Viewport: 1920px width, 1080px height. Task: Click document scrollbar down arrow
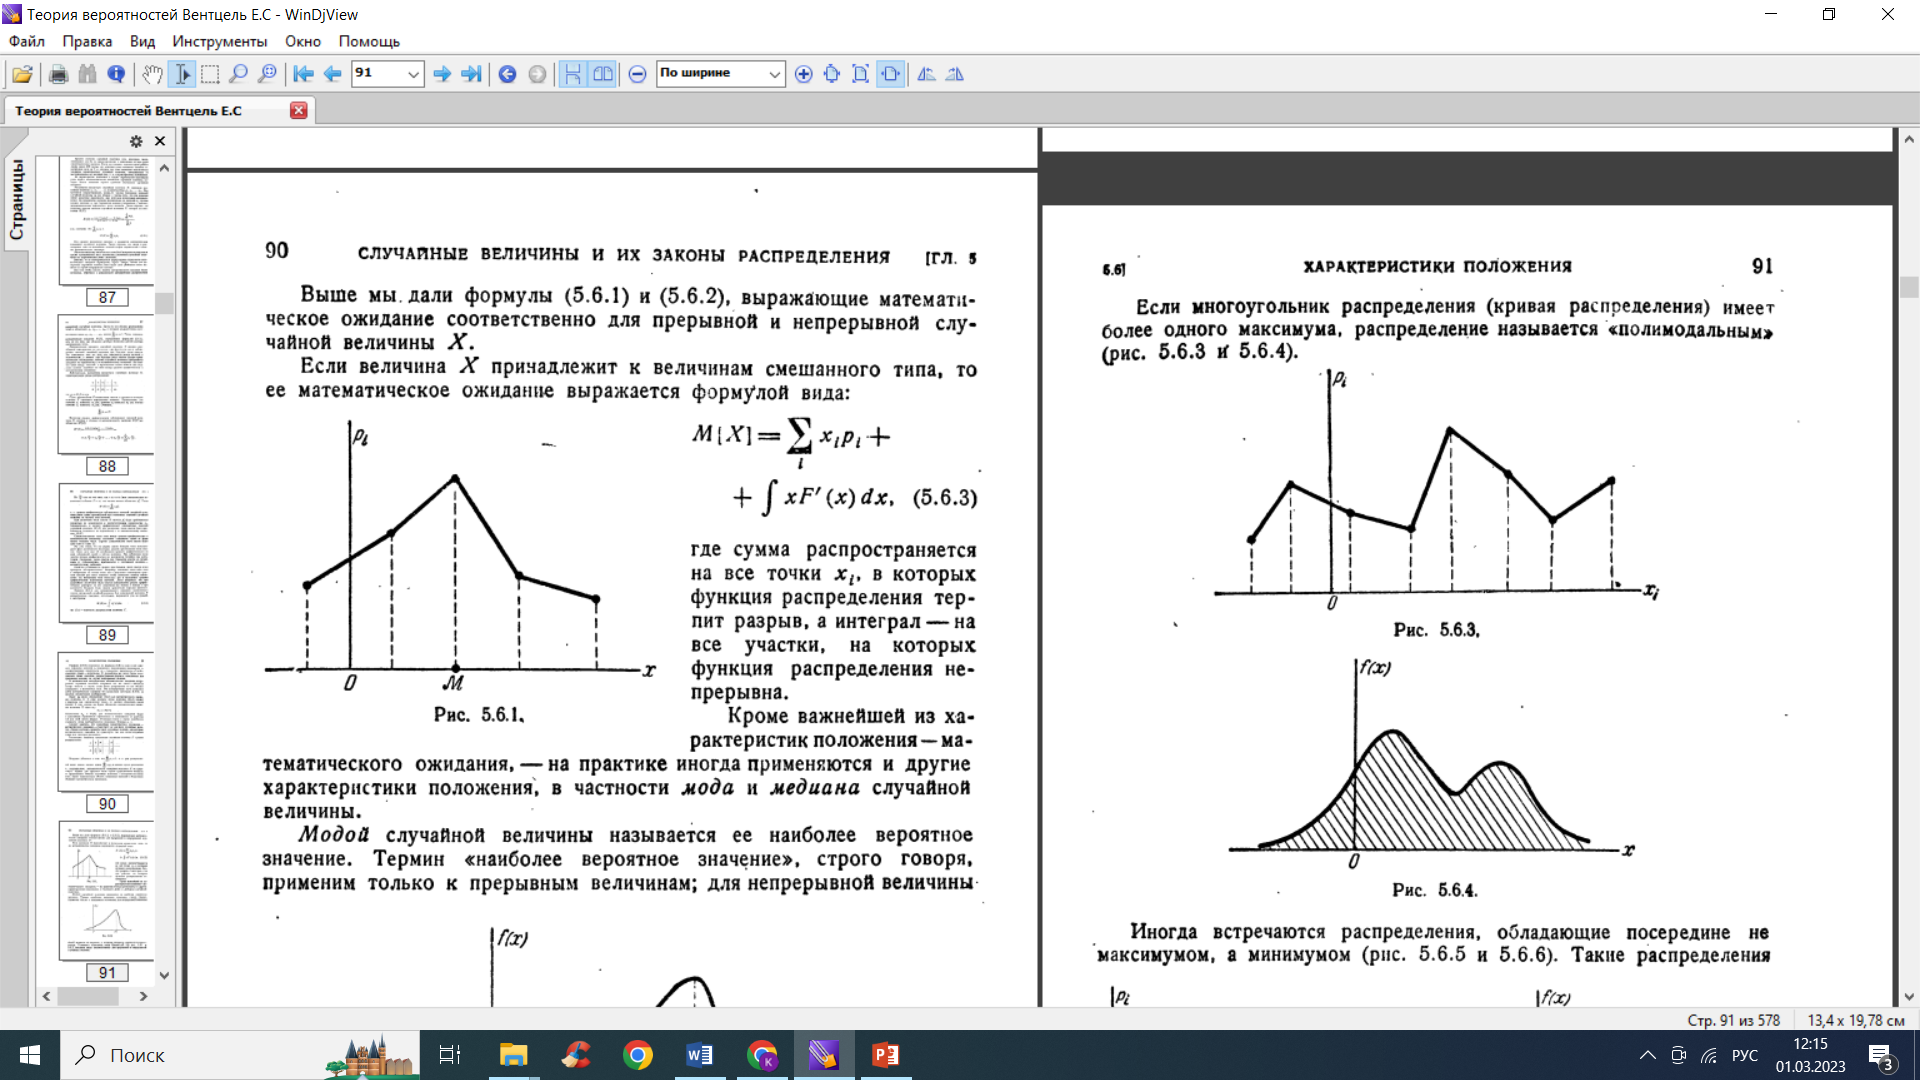tap(1909, 996)
